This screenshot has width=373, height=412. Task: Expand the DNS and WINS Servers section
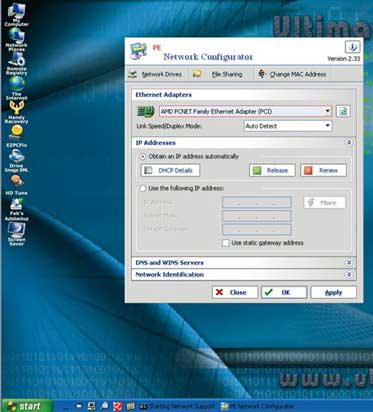pyautogui.click(x=349, y=263)
